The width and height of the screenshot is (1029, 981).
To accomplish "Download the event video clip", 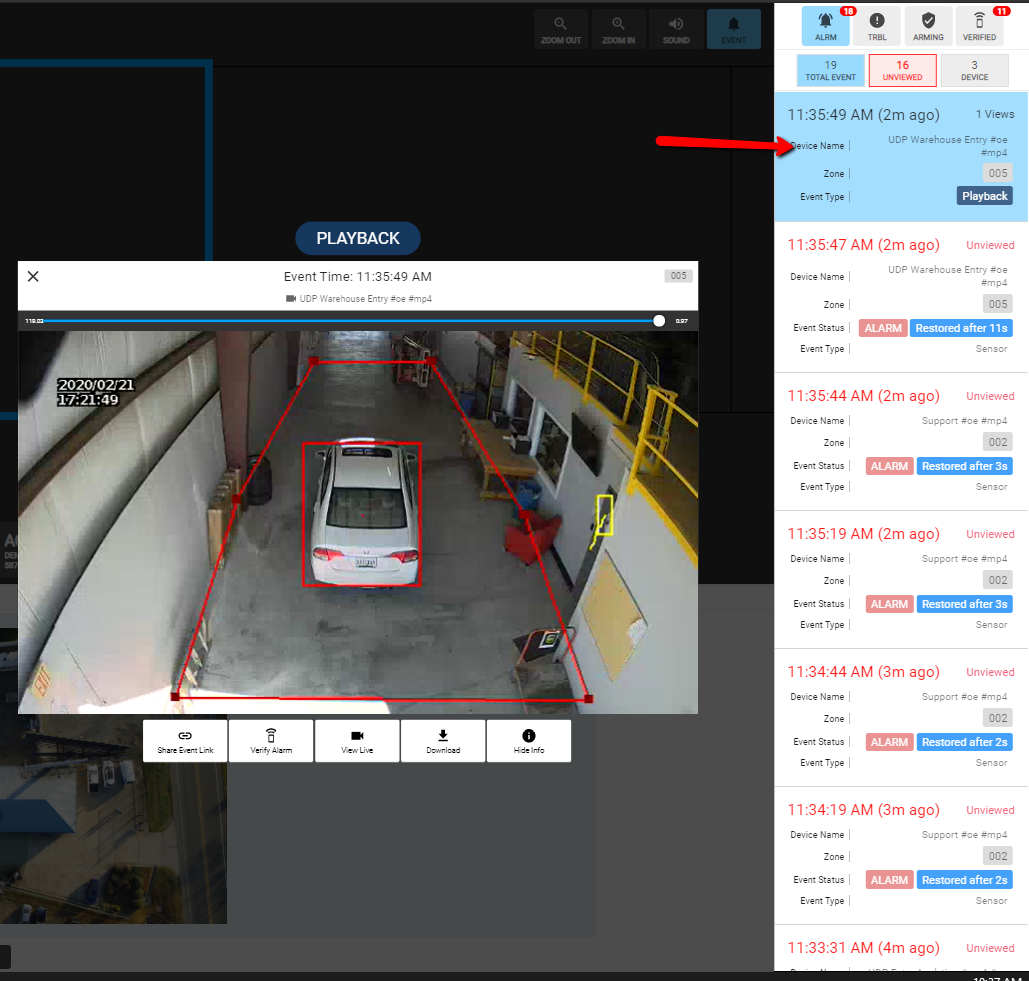I will click(443, 741).
